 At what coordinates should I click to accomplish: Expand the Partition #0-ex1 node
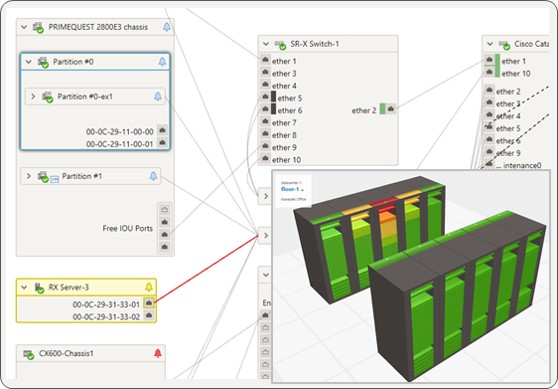pos(33,96)
